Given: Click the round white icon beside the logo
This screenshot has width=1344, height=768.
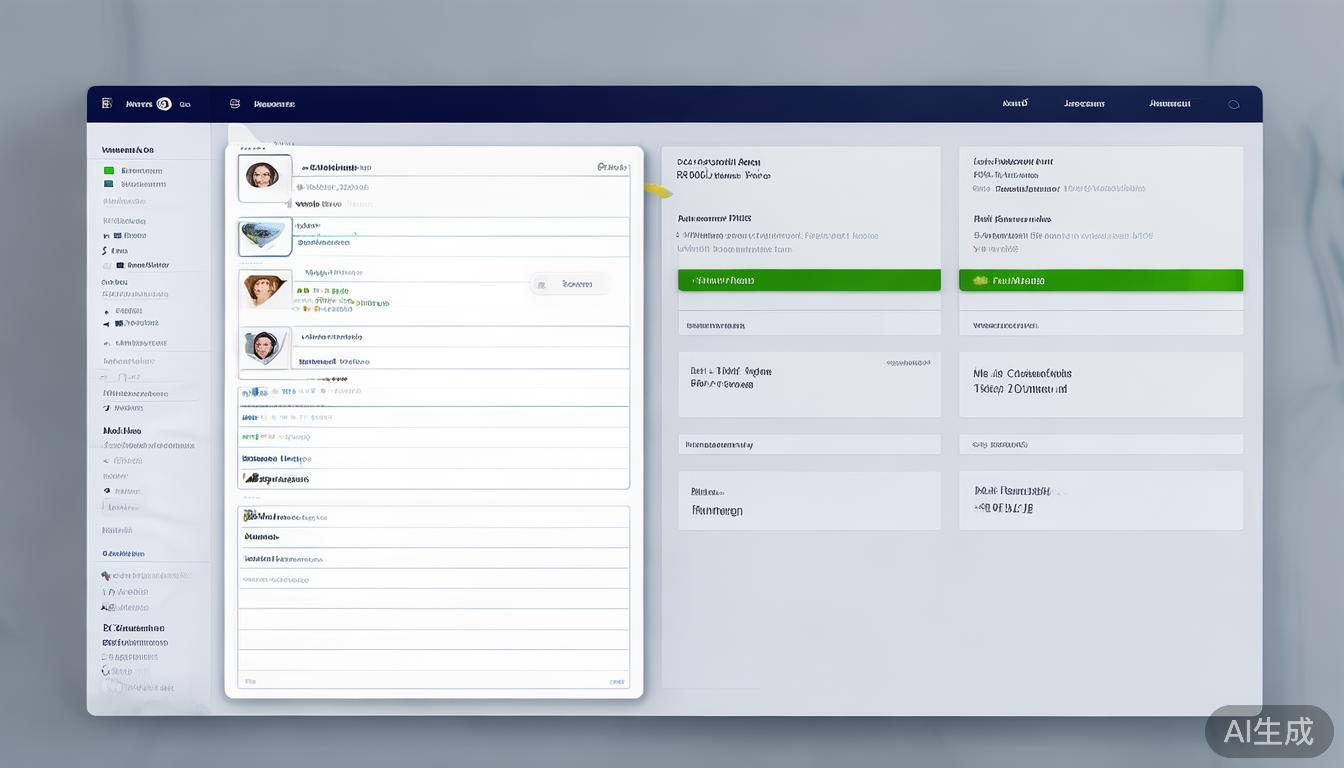Looking at the screenshot, I should tap(164, 104).
